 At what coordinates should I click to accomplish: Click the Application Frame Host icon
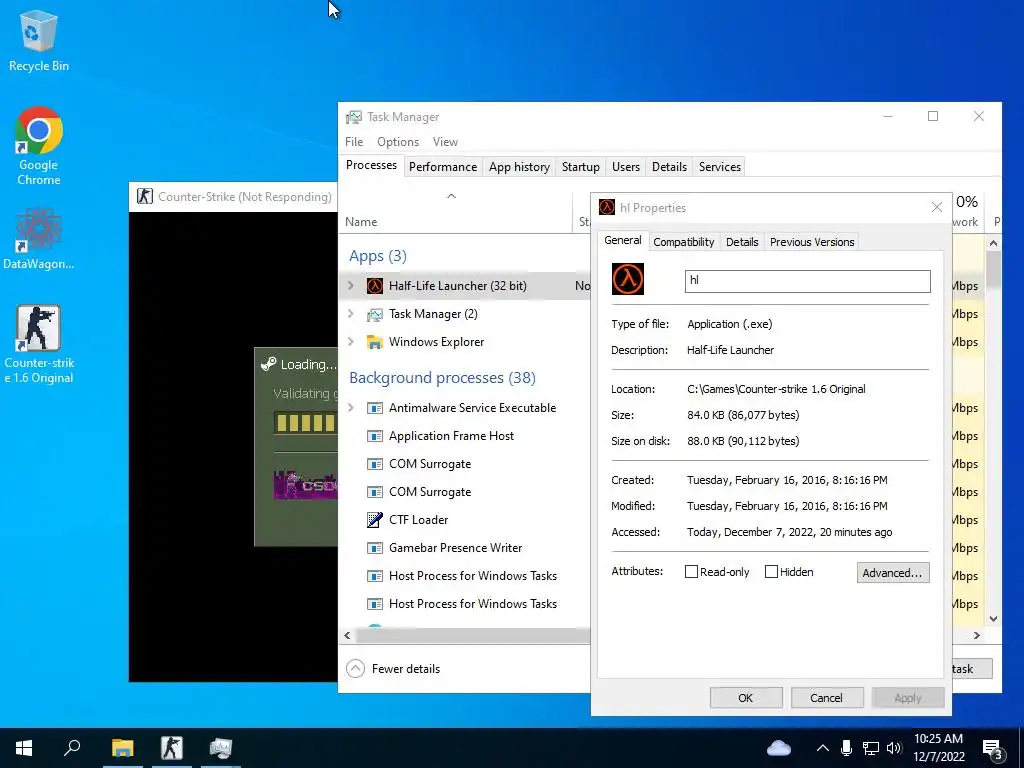click(375, 436)
